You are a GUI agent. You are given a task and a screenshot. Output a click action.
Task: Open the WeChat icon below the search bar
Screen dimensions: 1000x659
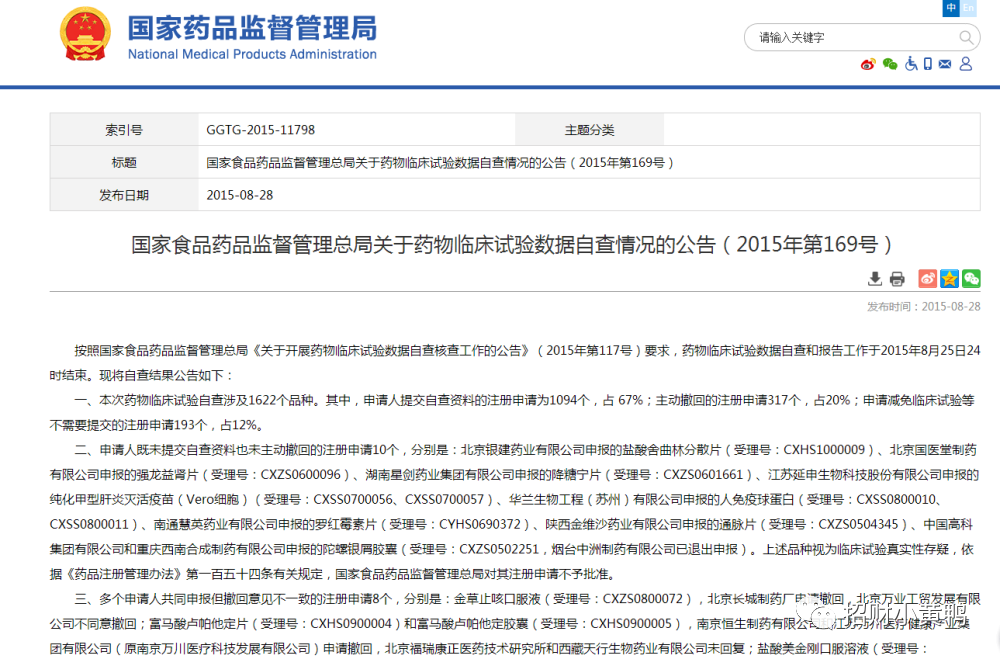(x=889, y=64)
